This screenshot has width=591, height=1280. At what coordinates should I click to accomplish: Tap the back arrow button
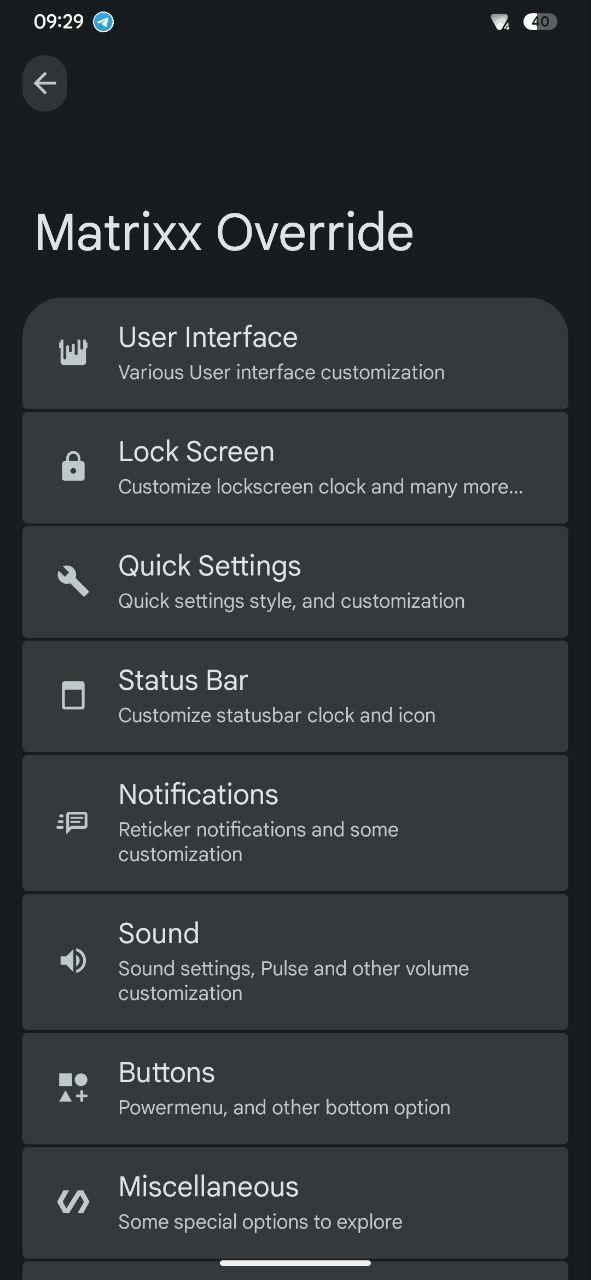point(45,83)
